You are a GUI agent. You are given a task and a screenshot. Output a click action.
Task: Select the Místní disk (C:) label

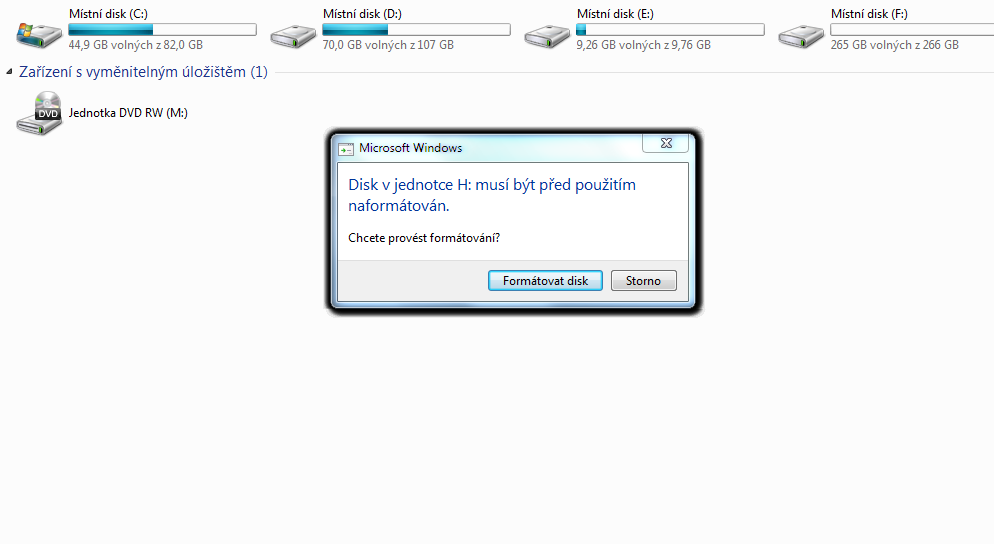(x=108, y=14)
